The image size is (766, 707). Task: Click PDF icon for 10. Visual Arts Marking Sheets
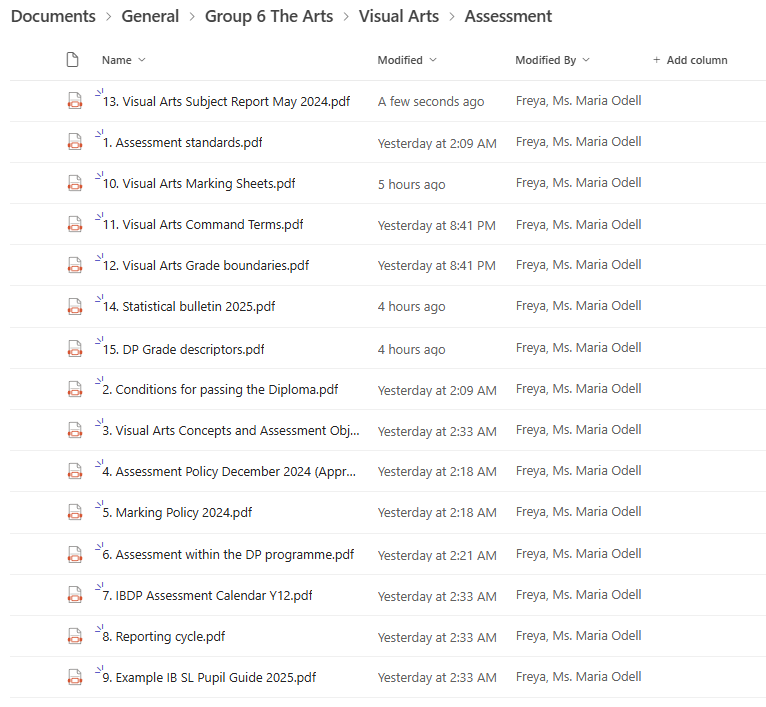(x=75, y=183)
